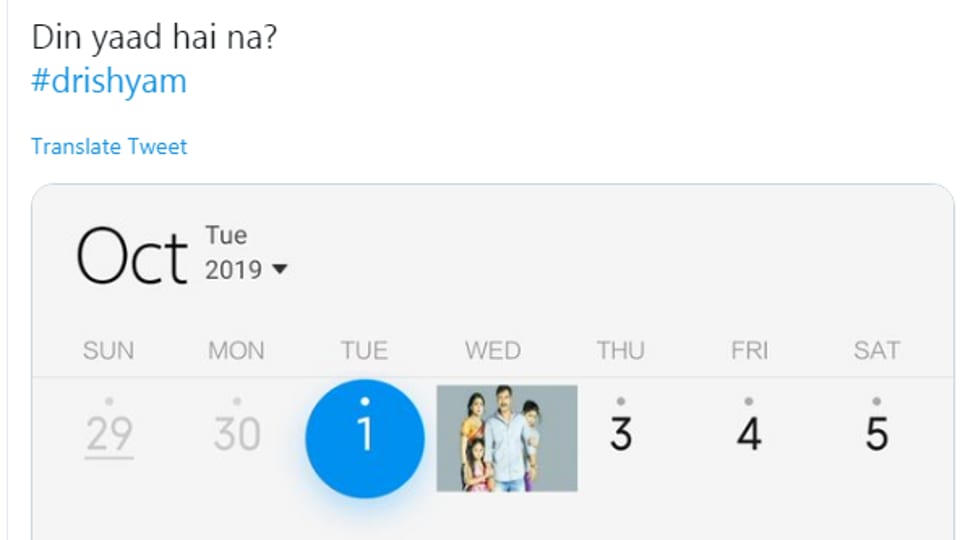960x540 pixels.
Task: Open the family photo on Wednesday
Action: click(507, 438)
